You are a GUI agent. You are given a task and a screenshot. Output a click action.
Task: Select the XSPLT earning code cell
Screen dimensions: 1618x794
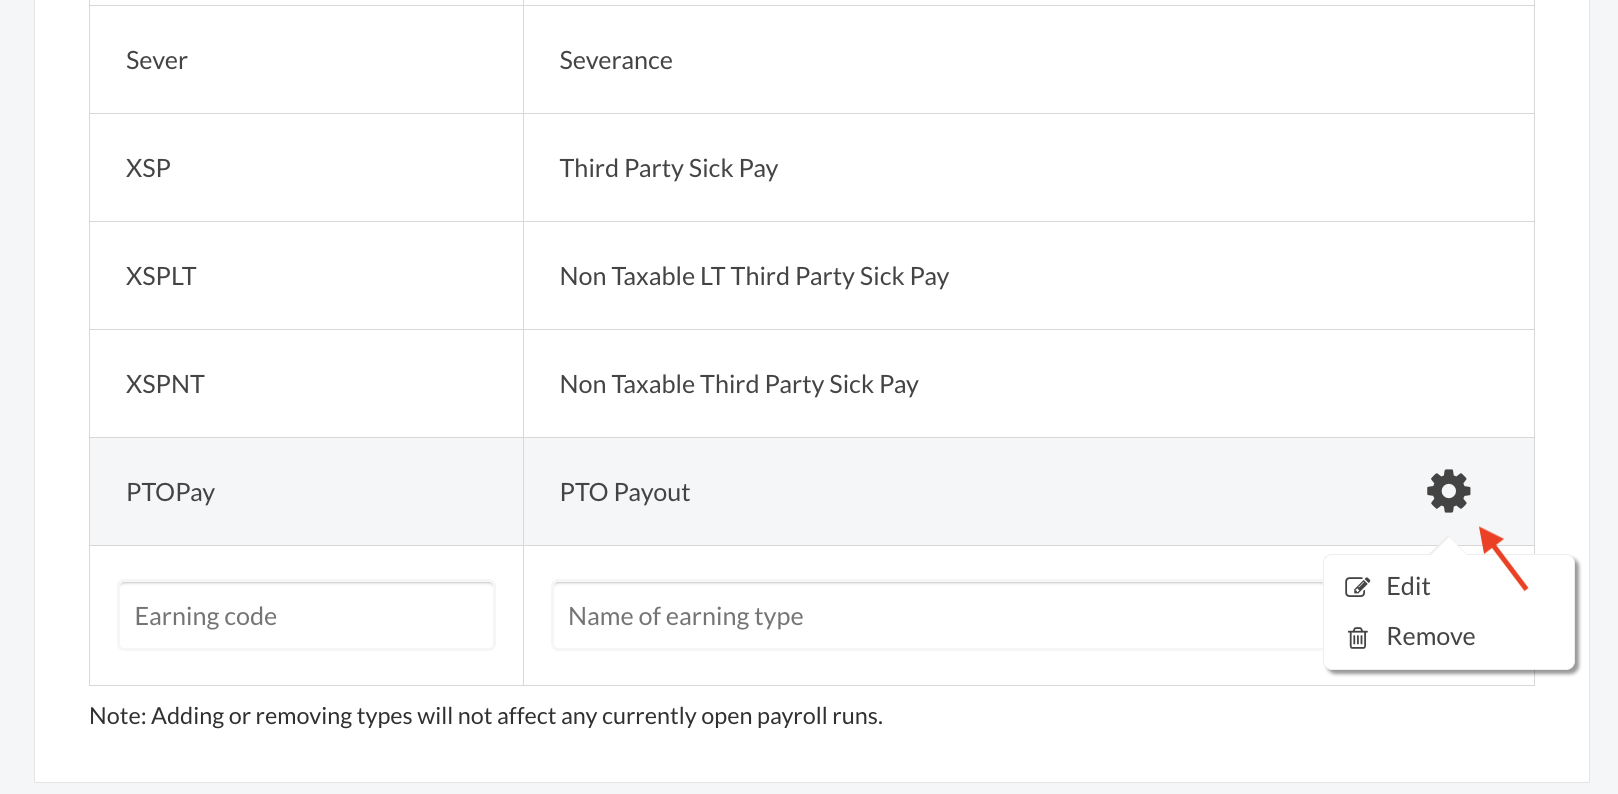pyautogui.click(x=161, y=276)
